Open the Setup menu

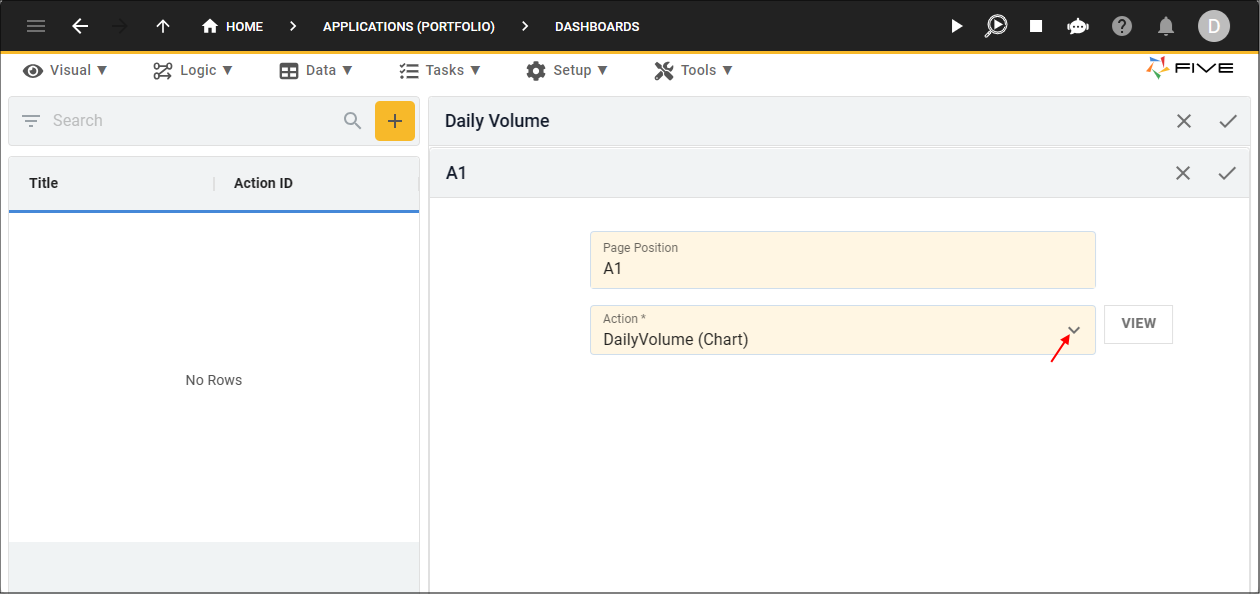coord(567,70)
